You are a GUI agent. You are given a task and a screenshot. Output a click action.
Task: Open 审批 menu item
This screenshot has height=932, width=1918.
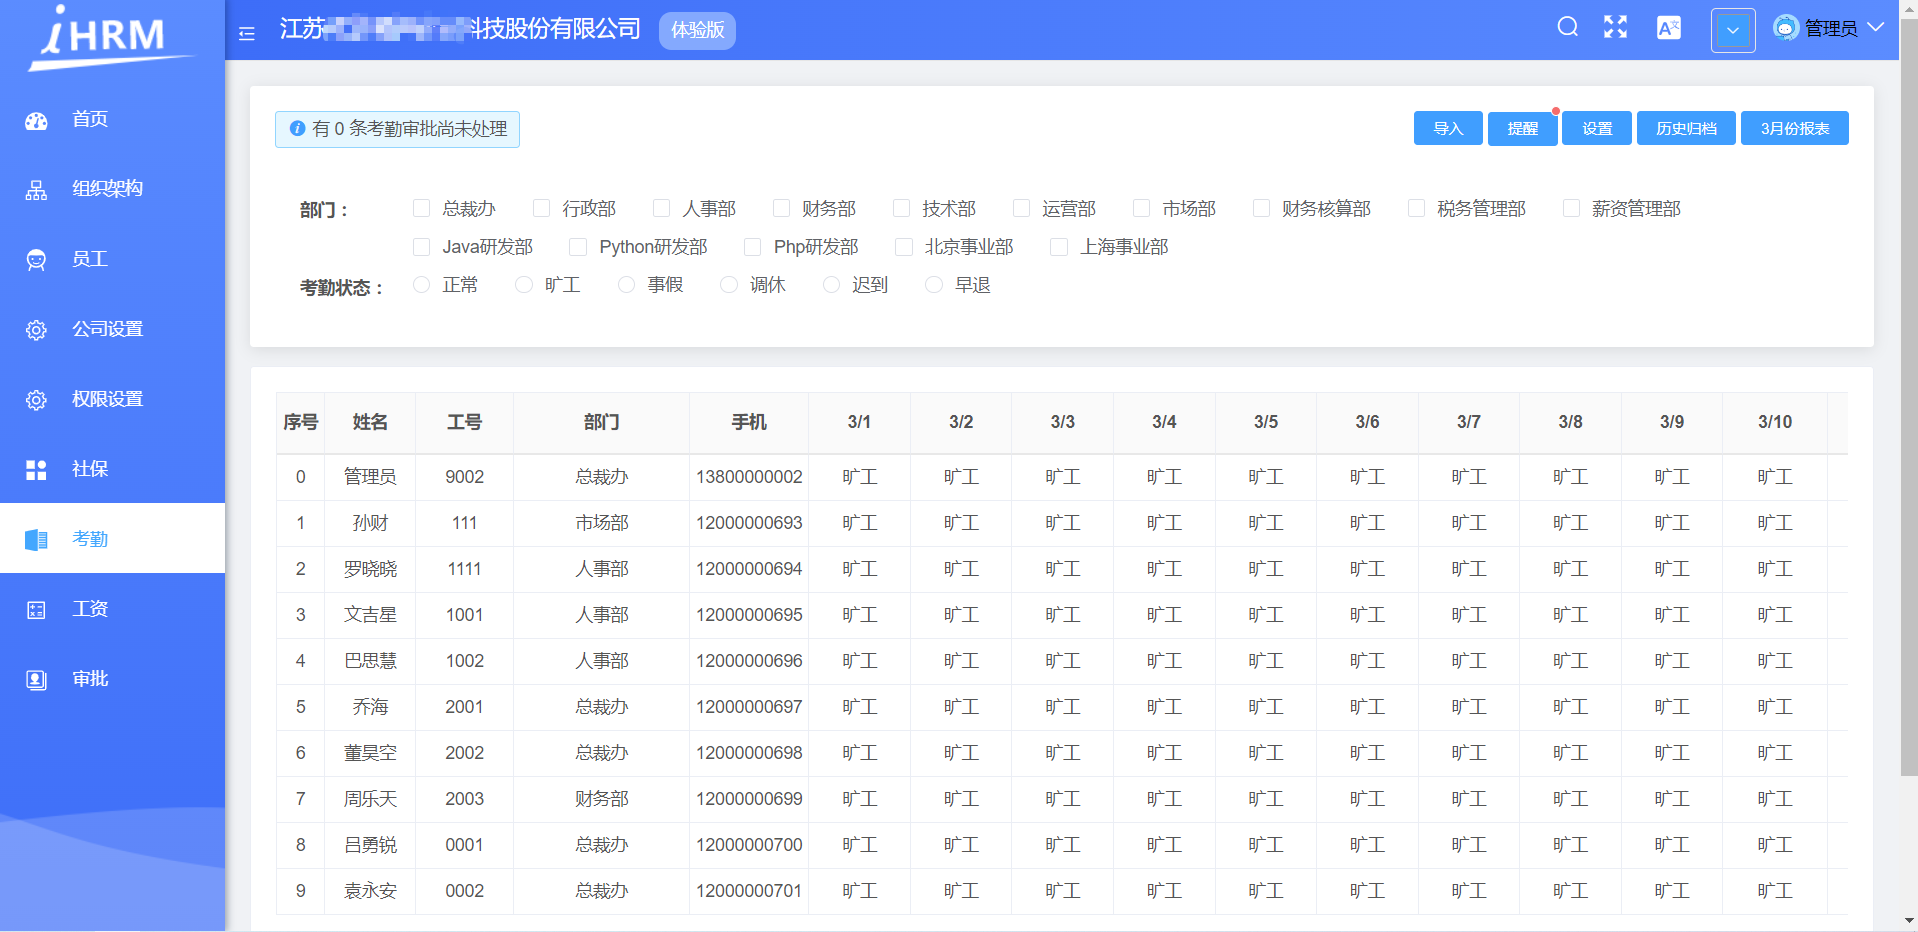[112, 680]
